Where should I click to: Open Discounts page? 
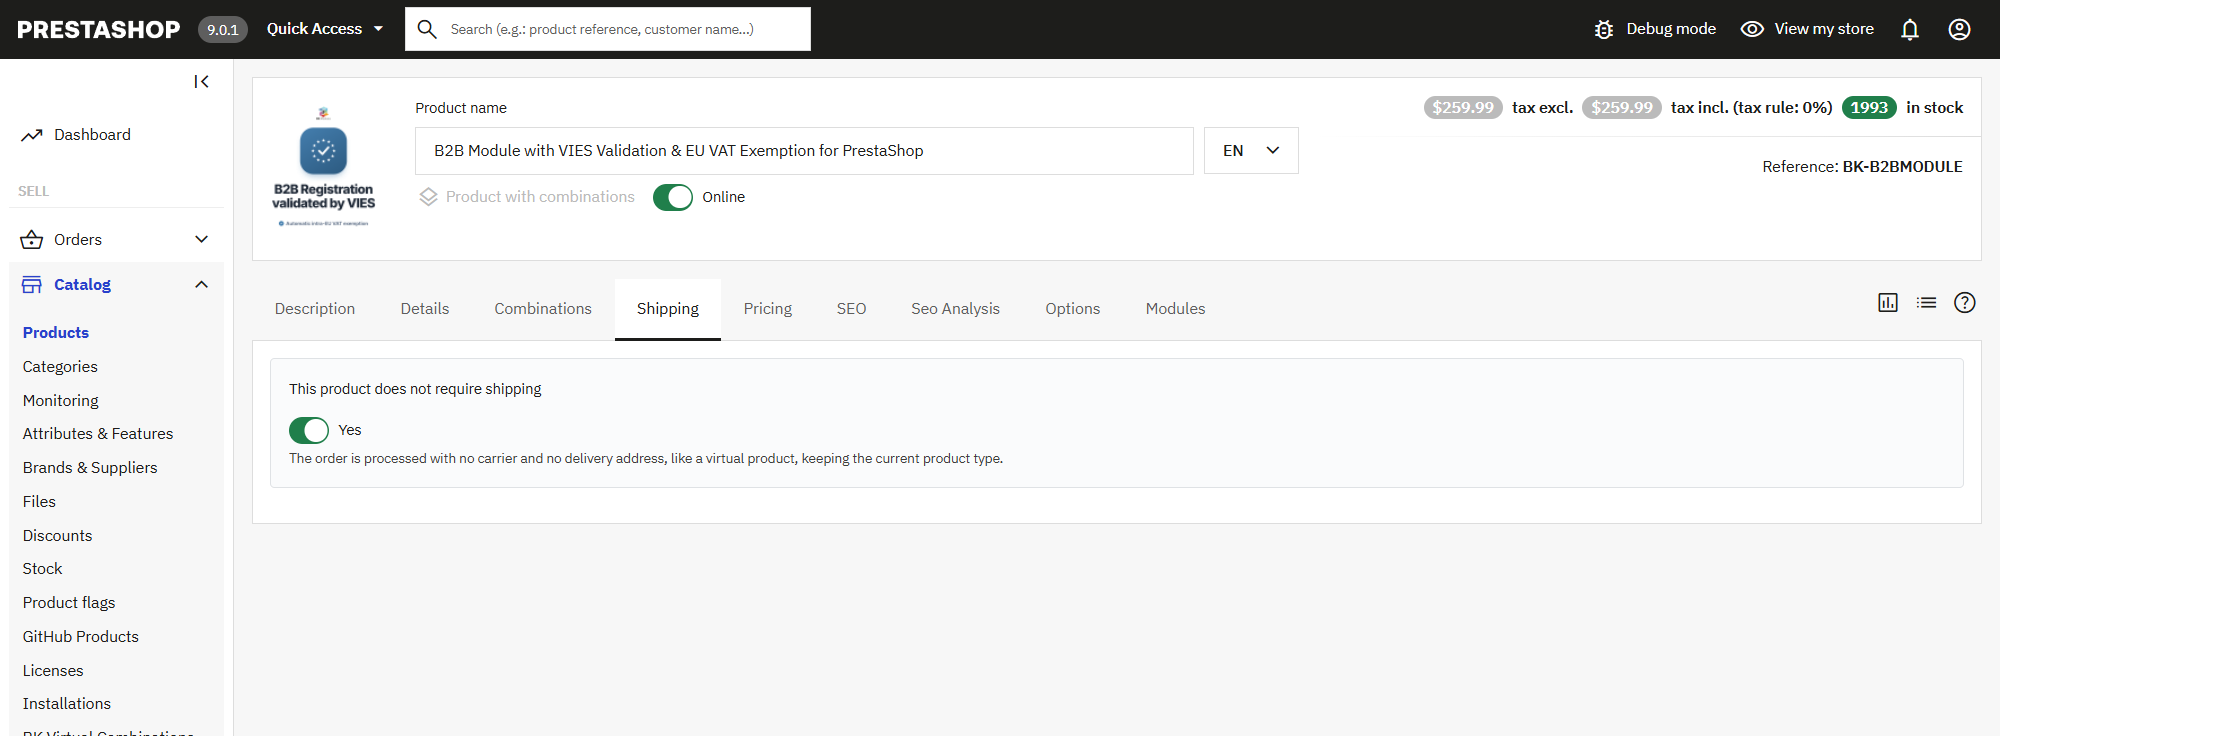point(57,536)
